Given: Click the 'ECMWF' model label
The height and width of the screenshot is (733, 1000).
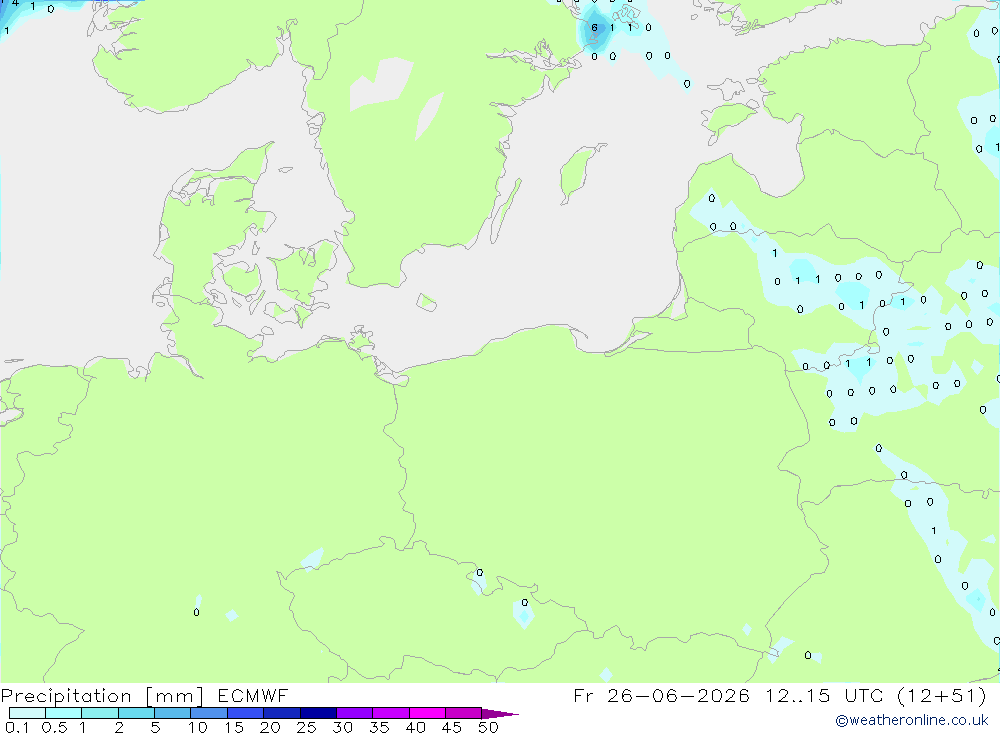Looking at the screenshot, I should point(253,695).
